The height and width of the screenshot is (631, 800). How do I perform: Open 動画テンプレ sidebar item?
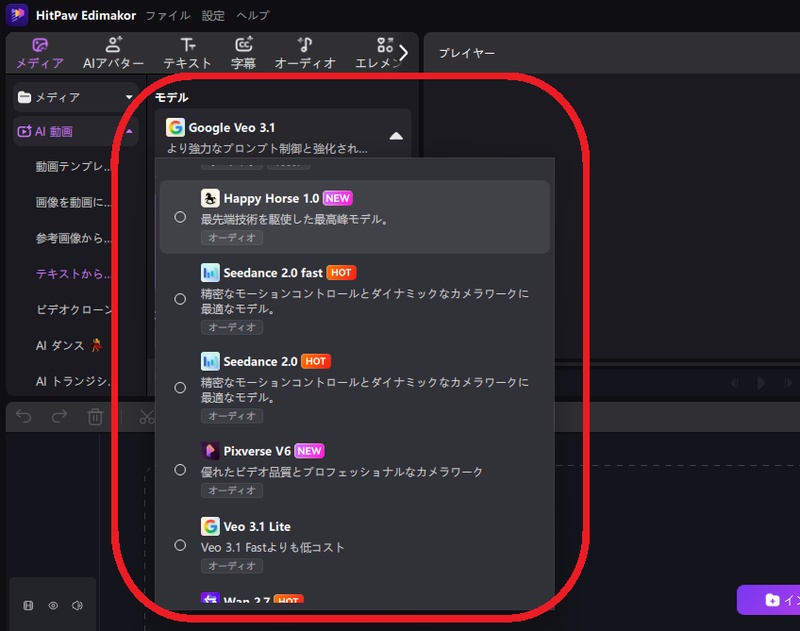pos(72,166)
